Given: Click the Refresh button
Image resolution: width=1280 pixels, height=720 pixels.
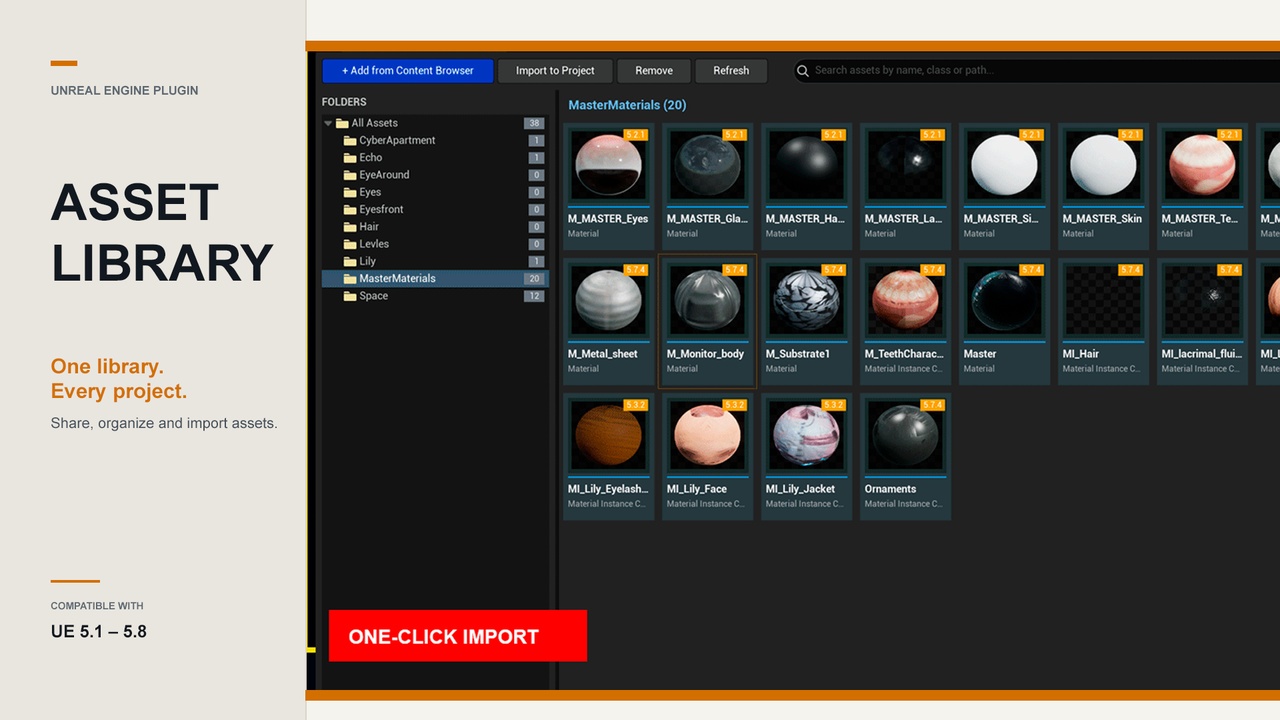Looking at the screenshot, I should tap(731, 71).
